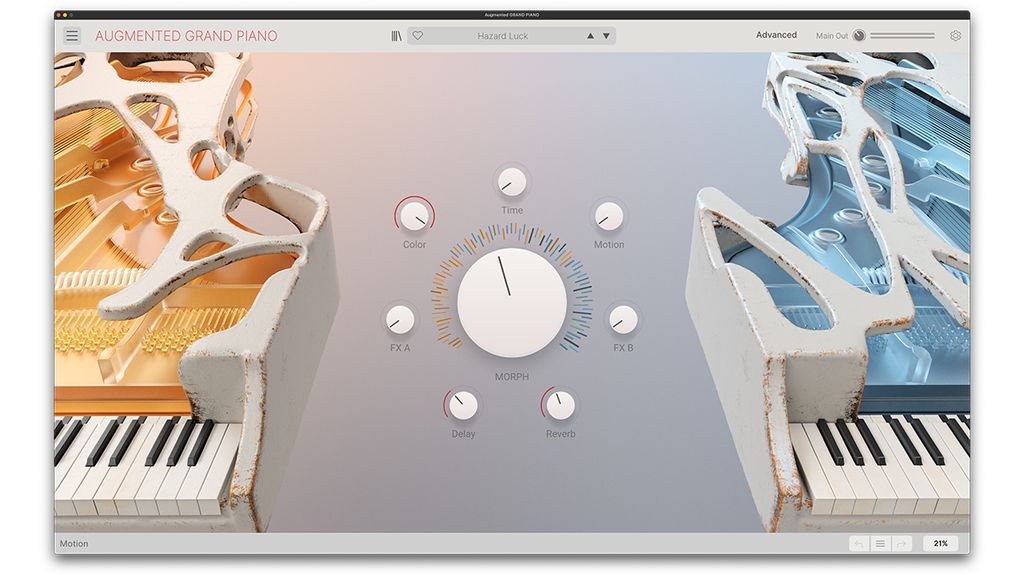This screenshot has height=576, width=1024.
Task: Open the preset library browser icon
Action: point(397,35)
